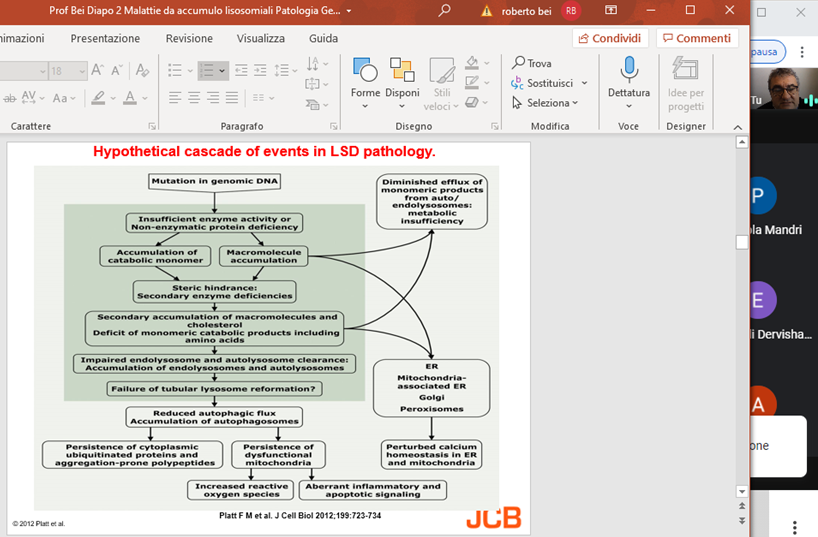Image resolution: width=818 pixels, height=537 pixels.
Task: Open the Convert to SmartArt options
Action: click(317, 104)
